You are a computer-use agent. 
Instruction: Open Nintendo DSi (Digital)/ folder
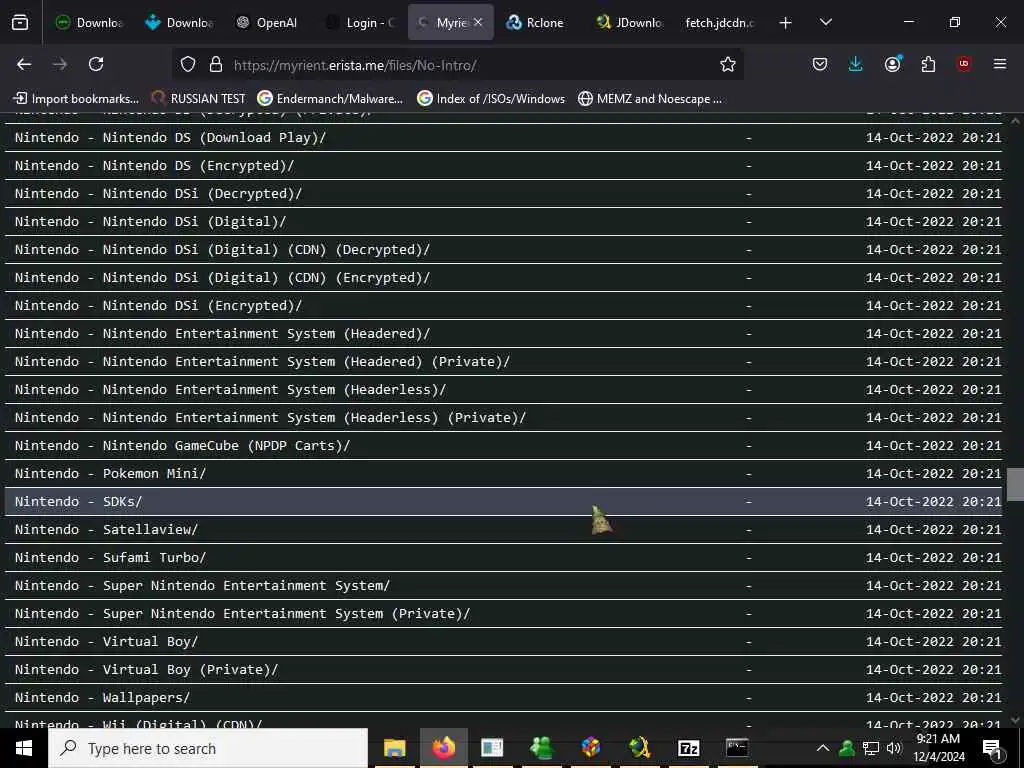click(x=150, y=222)
